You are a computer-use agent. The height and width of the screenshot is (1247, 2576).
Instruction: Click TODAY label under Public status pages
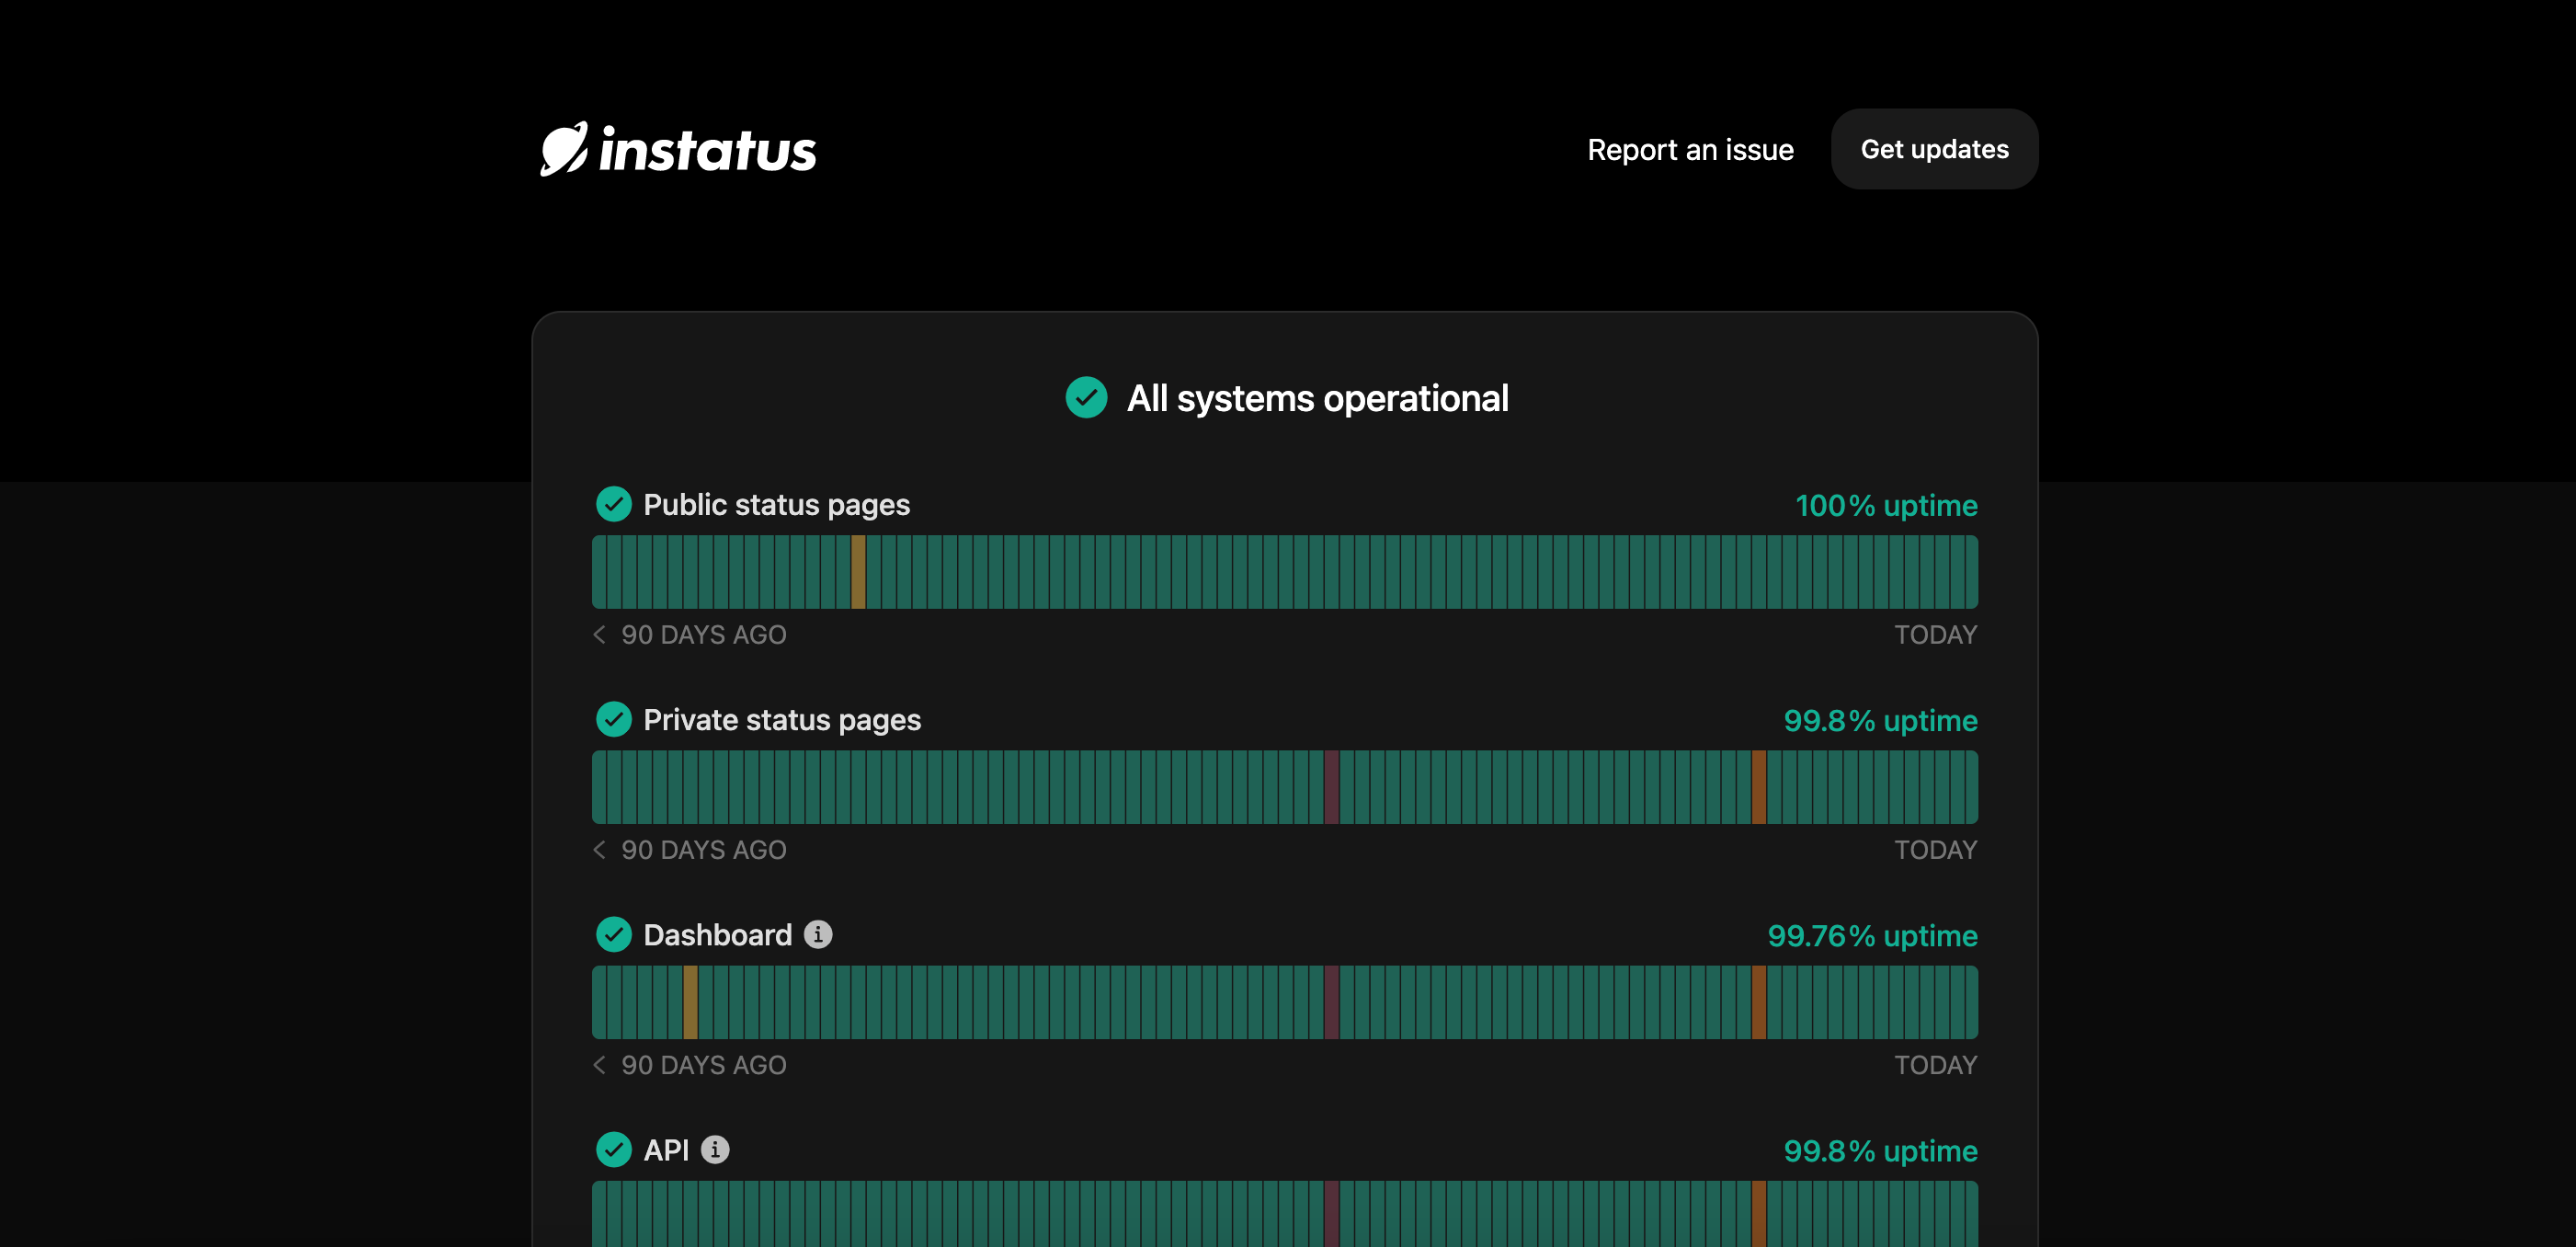pos(1935,635)
